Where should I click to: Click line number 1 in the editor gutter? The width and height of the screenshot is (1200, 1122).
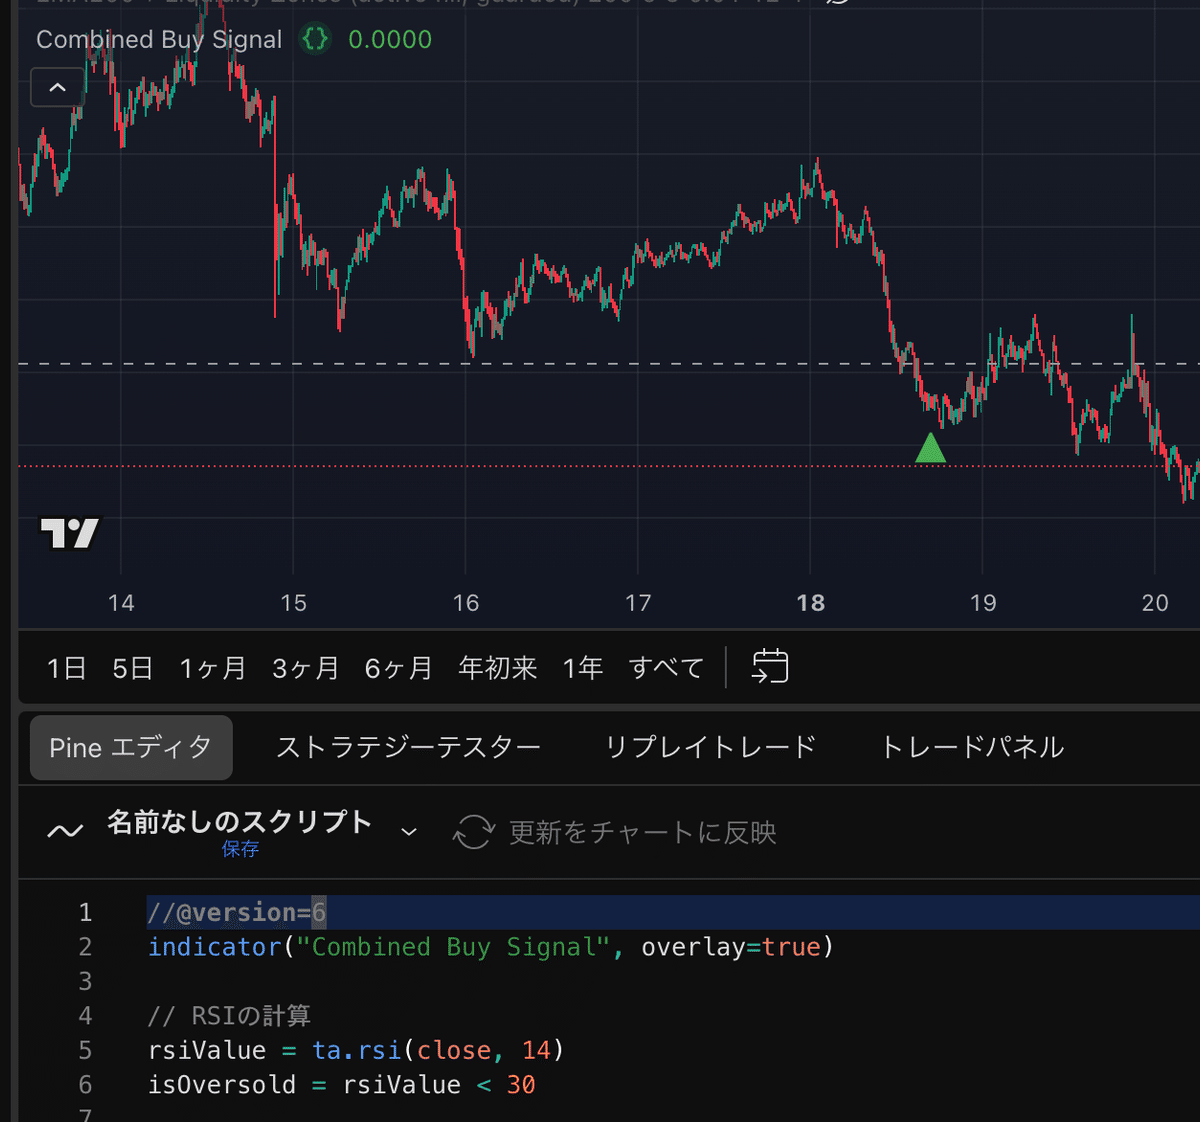[85, 912]
